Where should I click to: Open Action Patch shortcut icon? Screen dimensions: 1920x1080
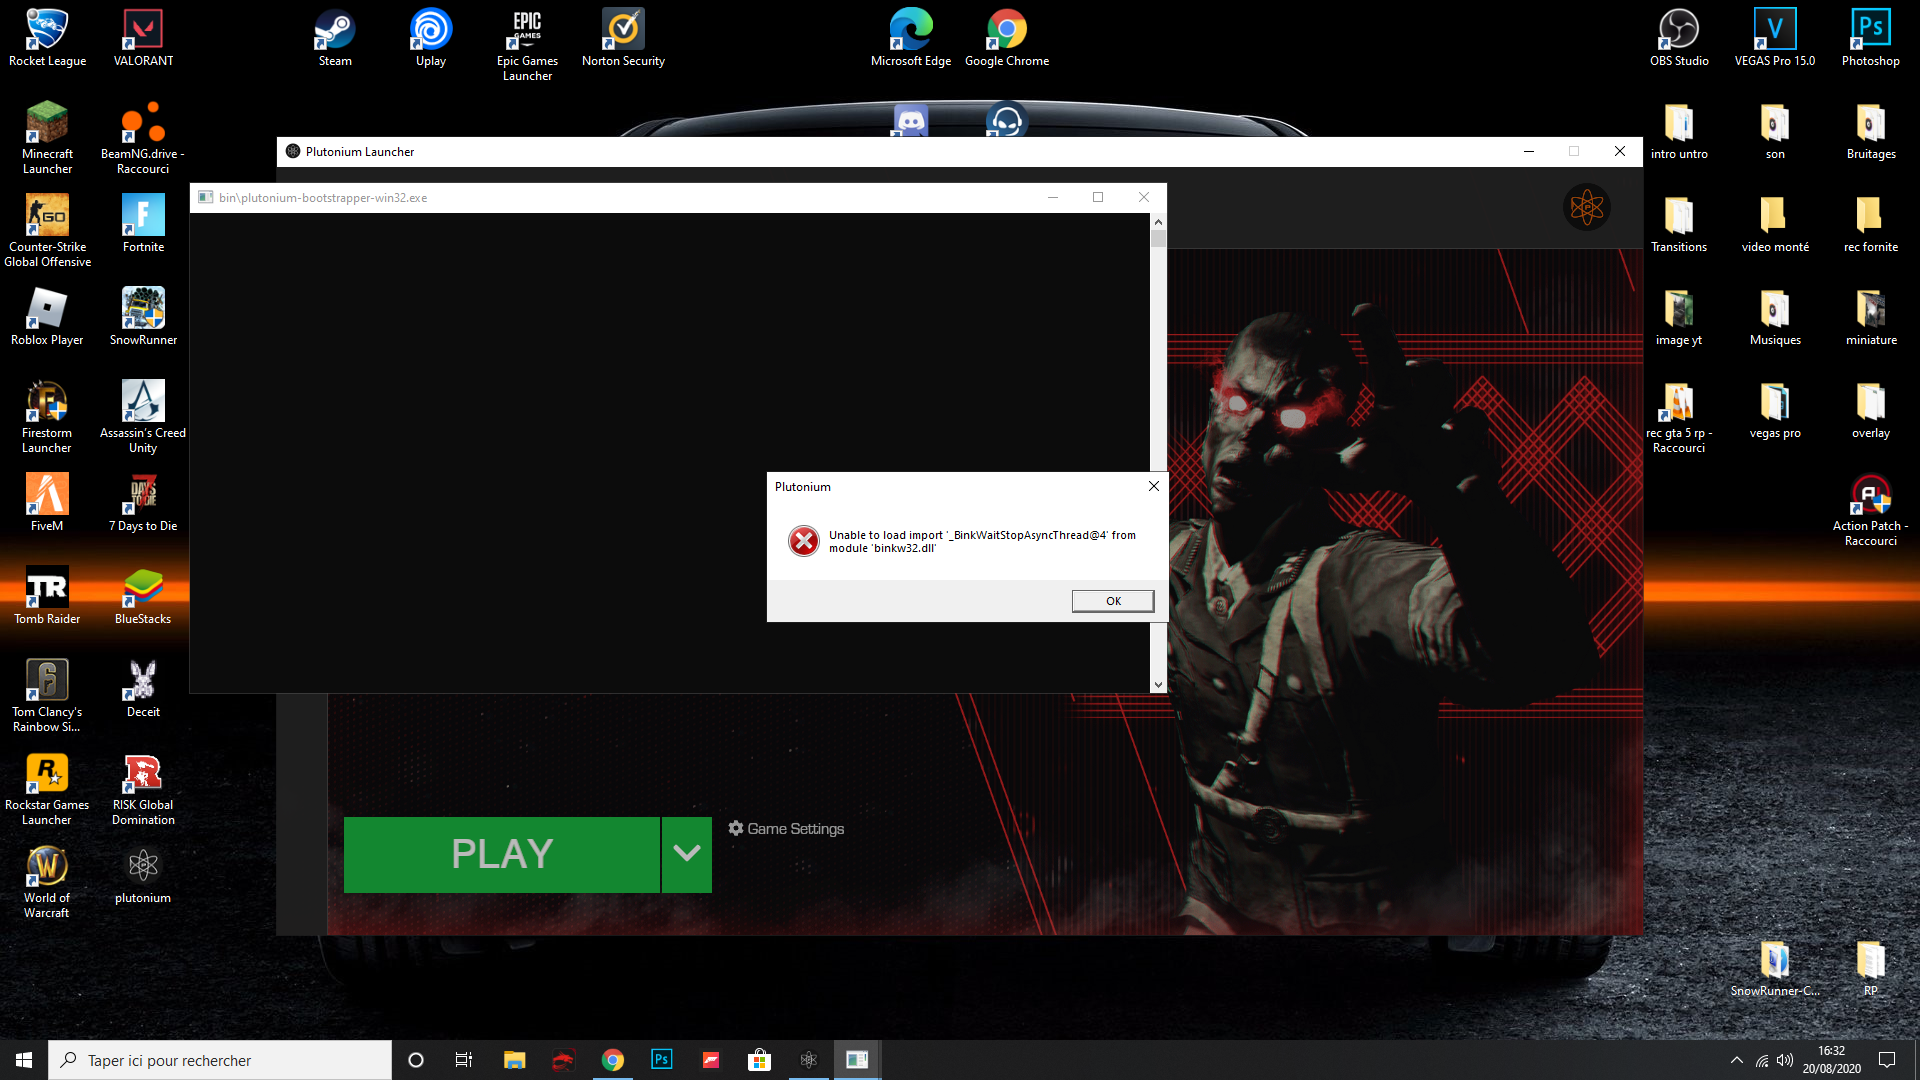pos(1871,510)
